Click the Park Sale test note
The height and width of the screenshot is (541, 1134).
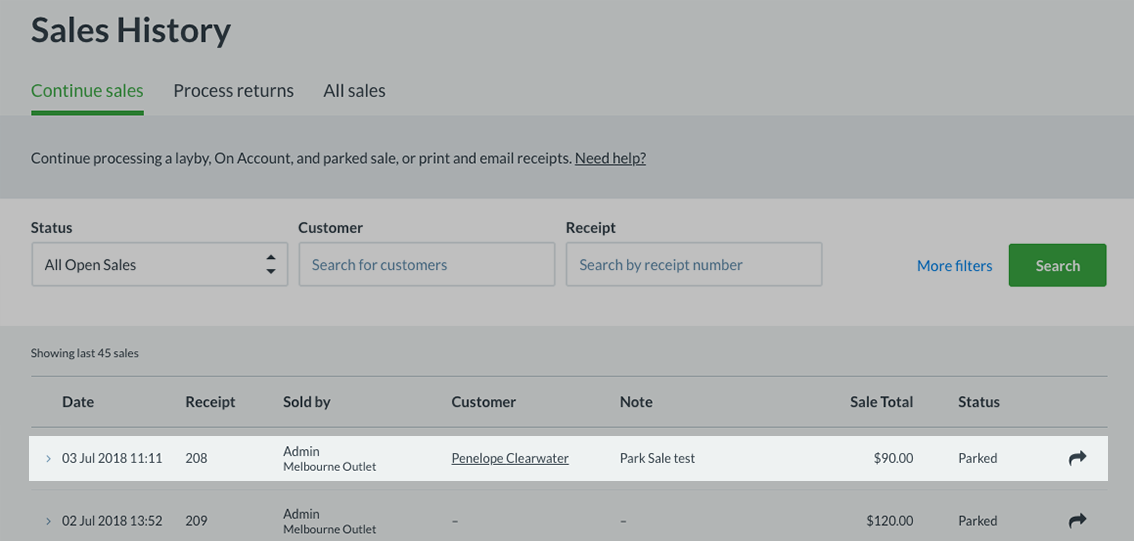[x=657, y=458]
